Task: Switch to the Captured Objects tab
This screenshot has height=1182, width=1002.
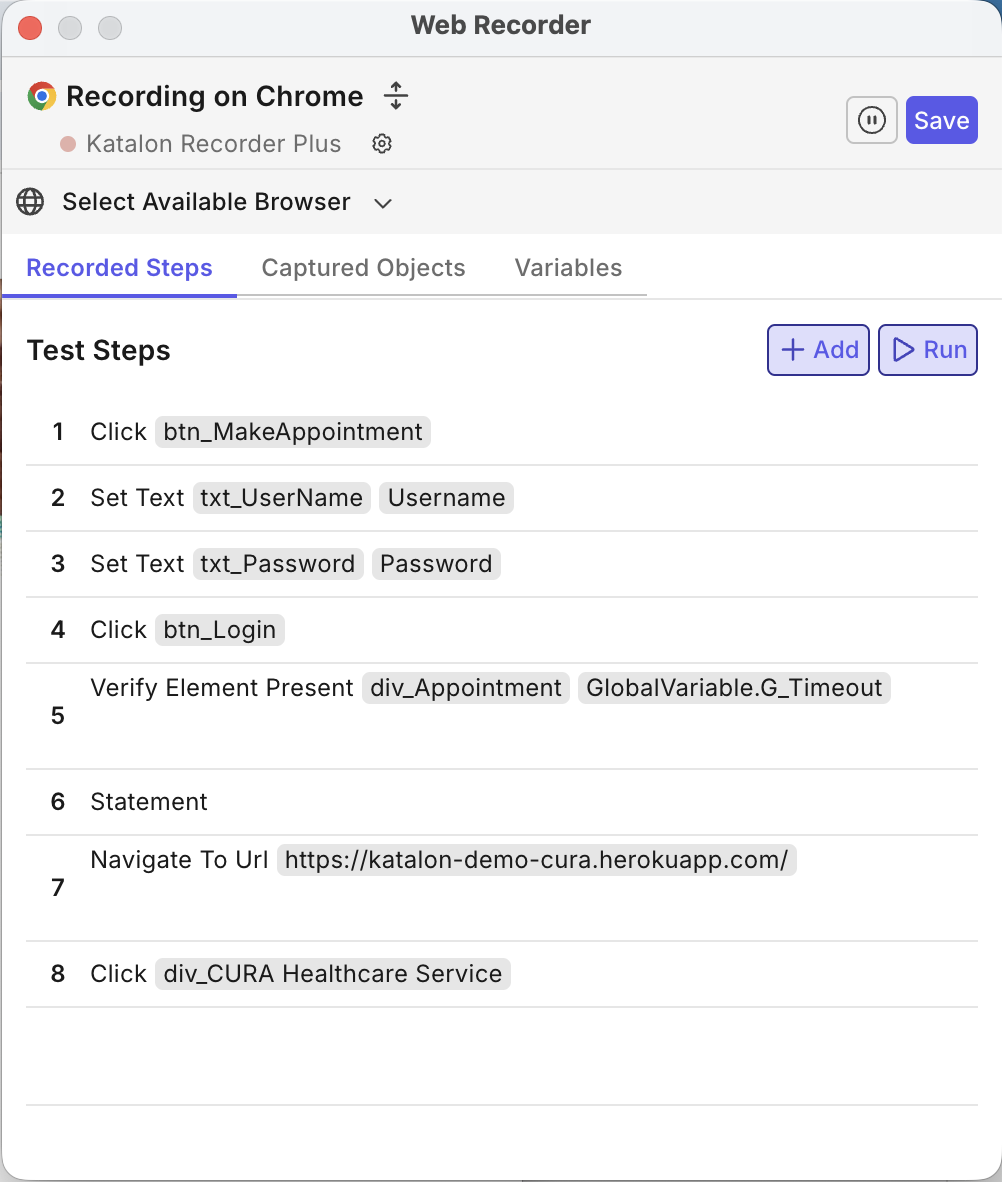Action: click(363, 267)
